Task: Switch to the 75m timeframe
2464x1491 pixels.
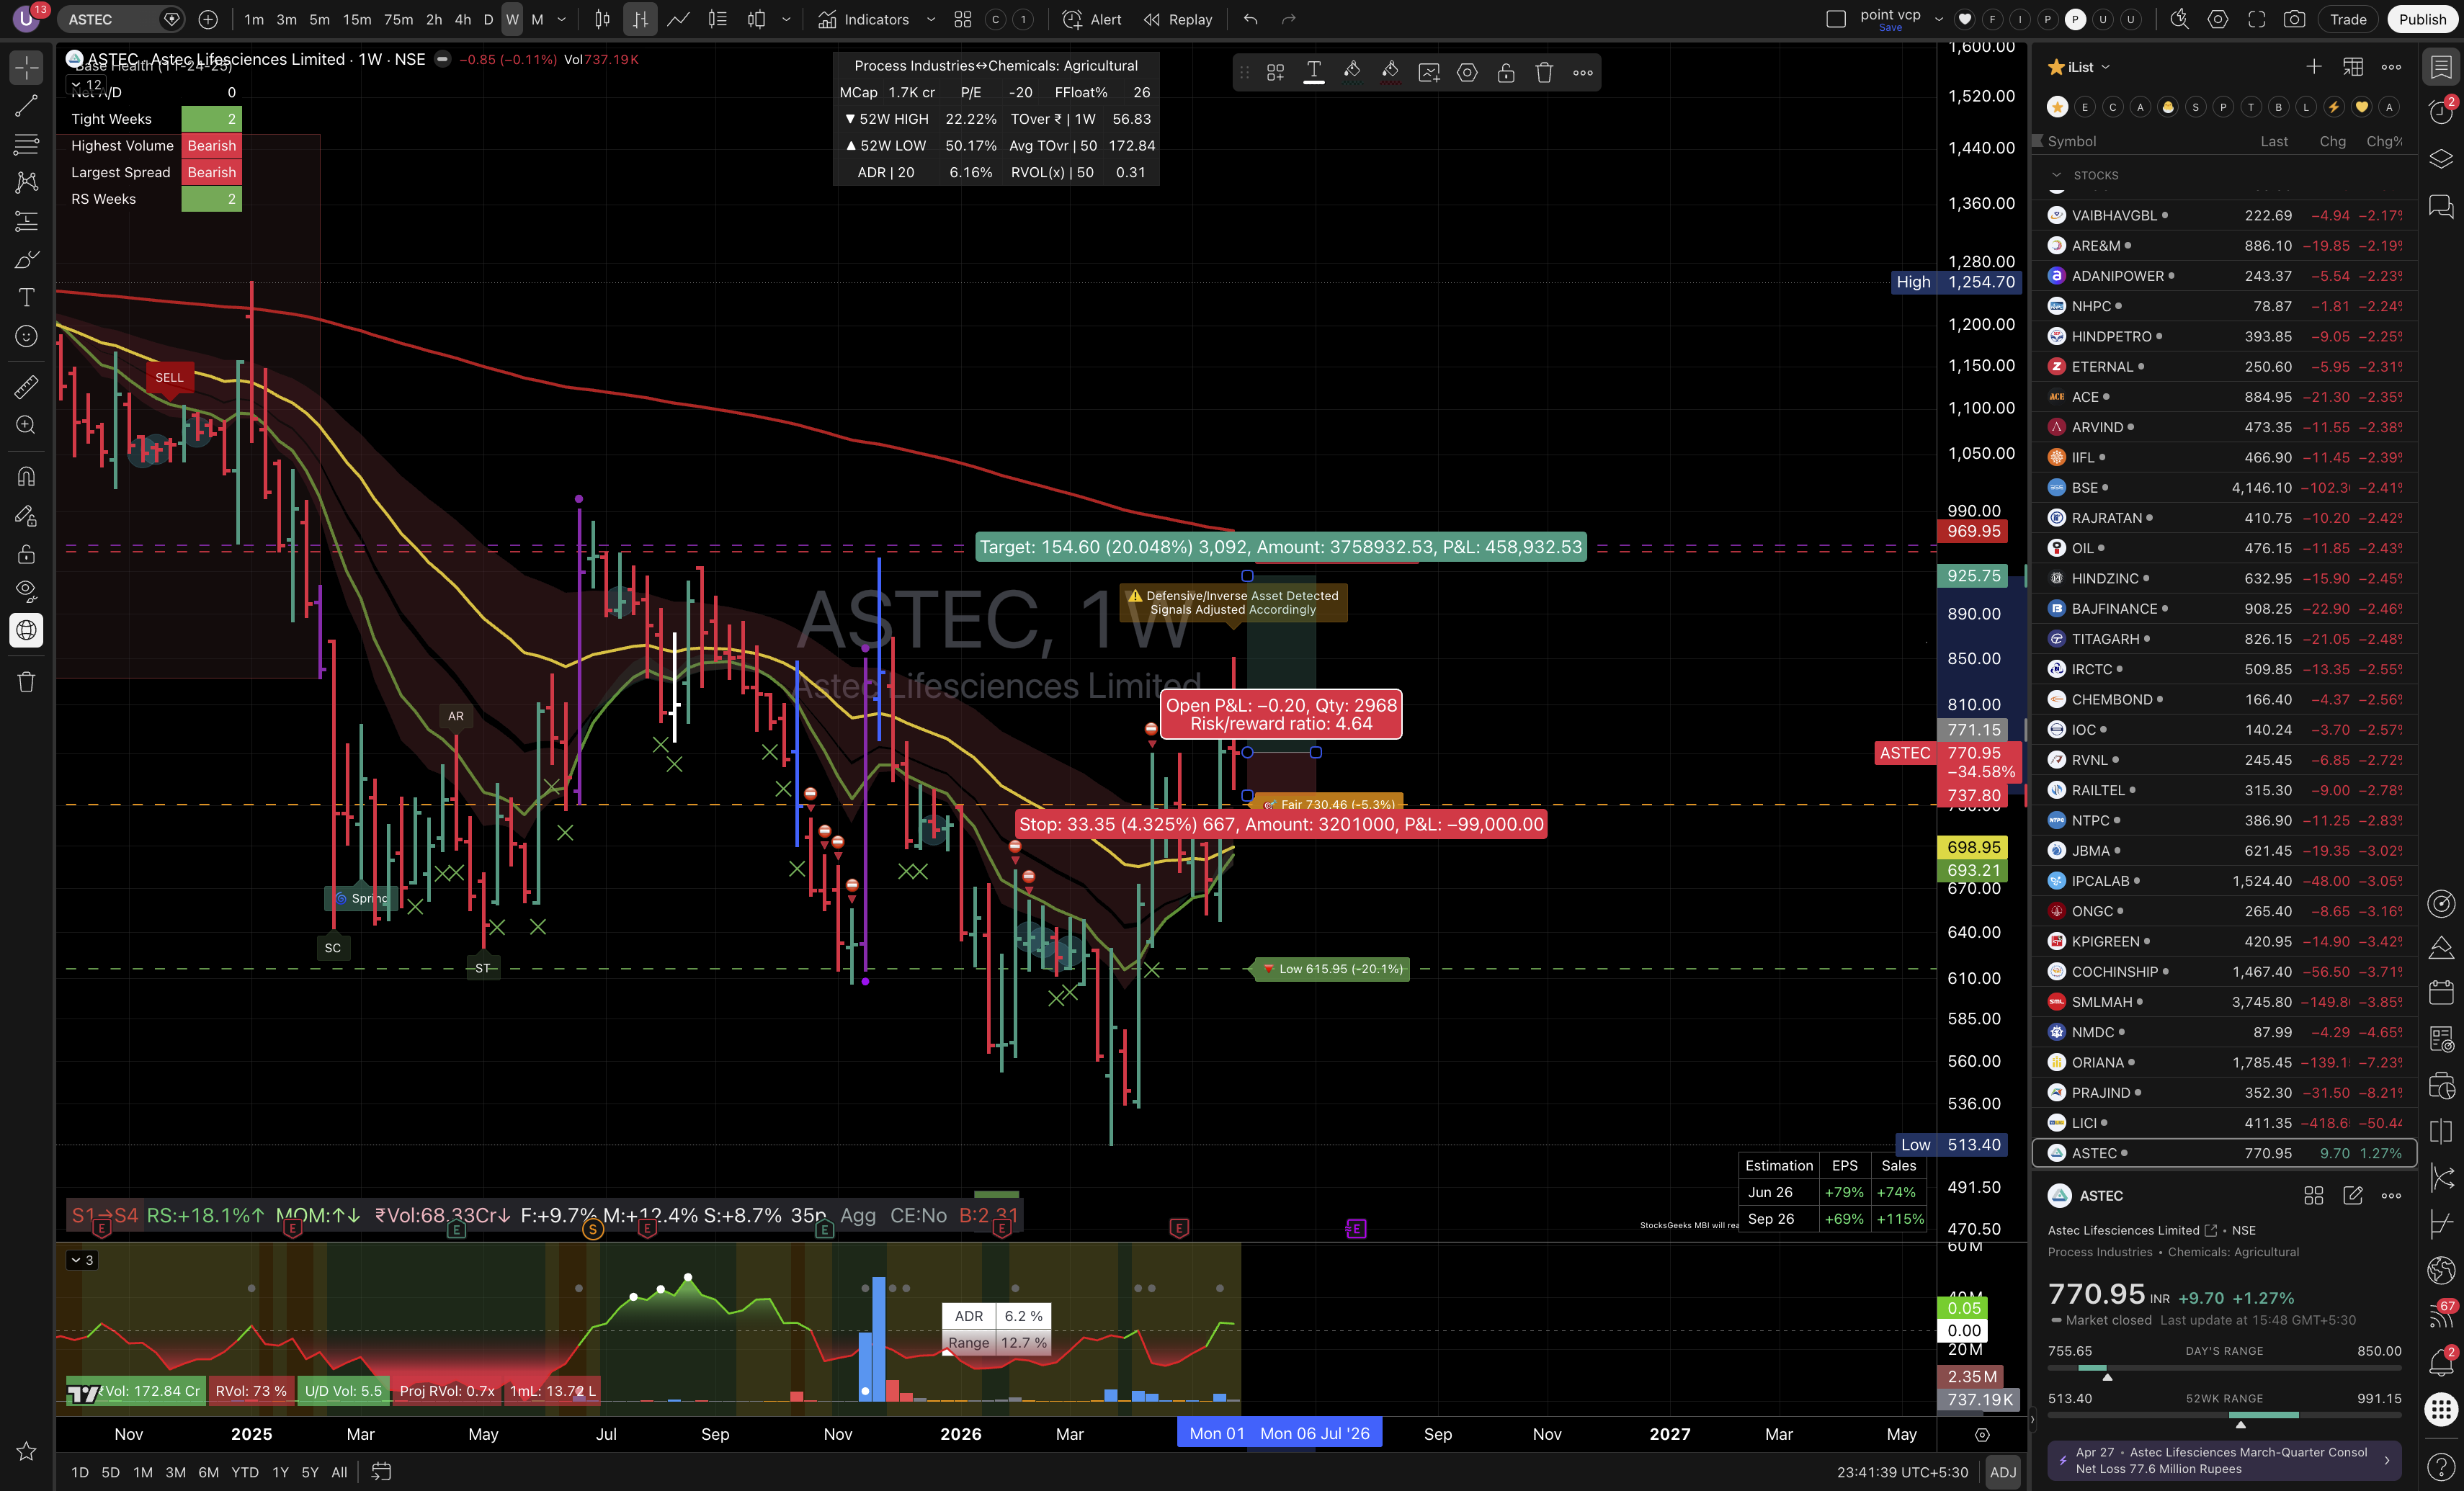Action: coord(398,19)
